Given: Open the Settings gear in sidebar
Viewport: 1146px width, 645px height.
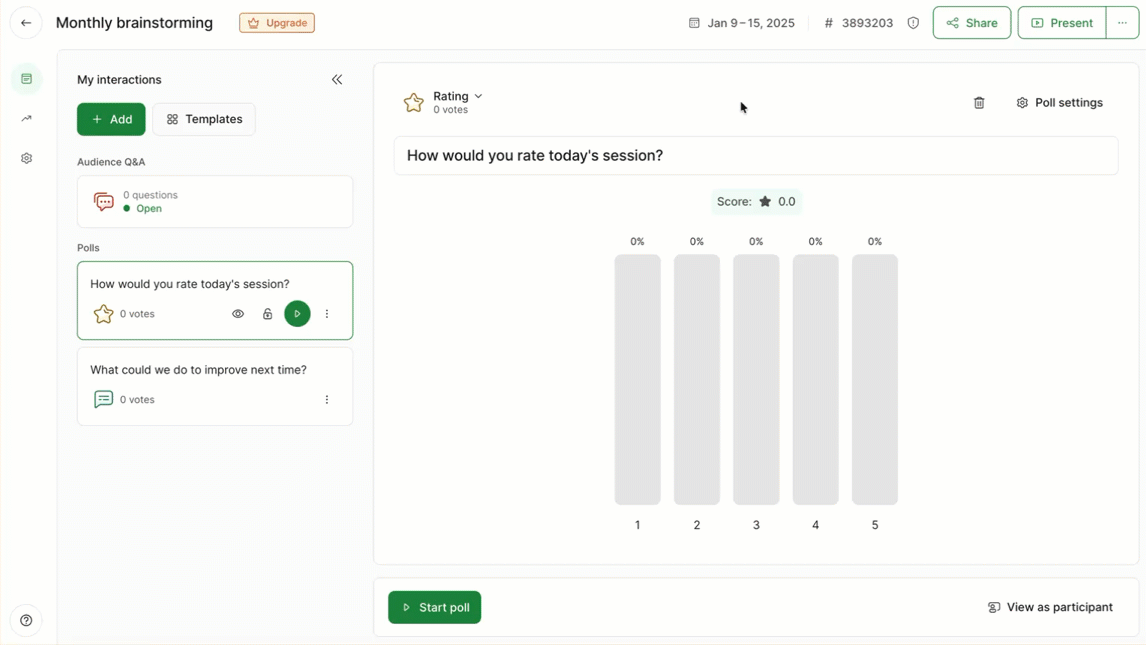Looking at the screenshot, I should point(27,159).
